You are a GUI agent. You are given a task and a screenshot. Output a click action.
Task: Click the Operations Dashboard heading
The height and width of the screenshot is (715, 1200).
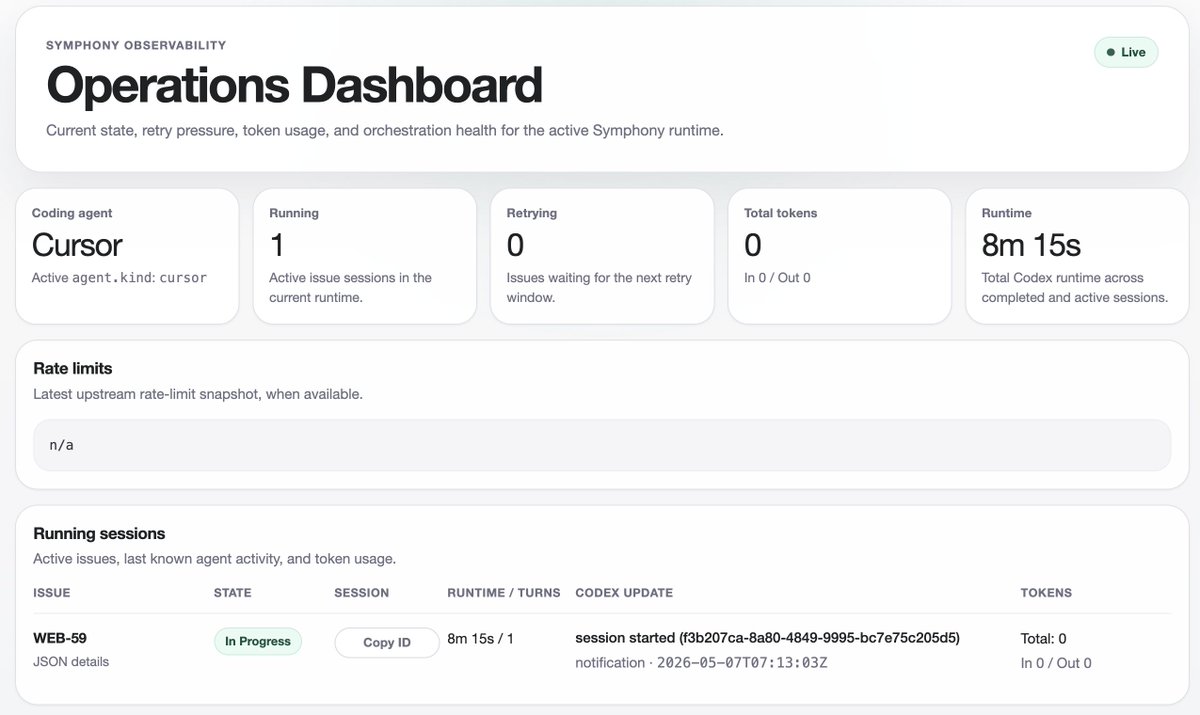(x=294, y=85)
